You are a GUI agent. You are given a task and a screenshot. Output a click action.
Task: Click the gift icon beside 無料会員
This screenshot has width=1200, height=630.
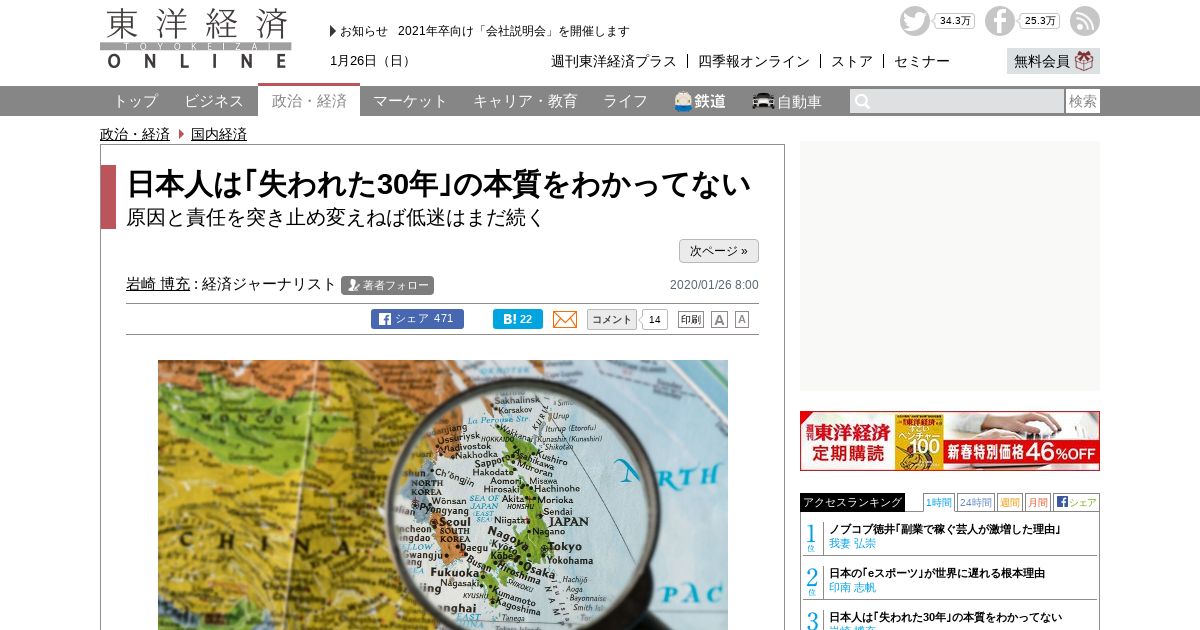pos(1085,61)
